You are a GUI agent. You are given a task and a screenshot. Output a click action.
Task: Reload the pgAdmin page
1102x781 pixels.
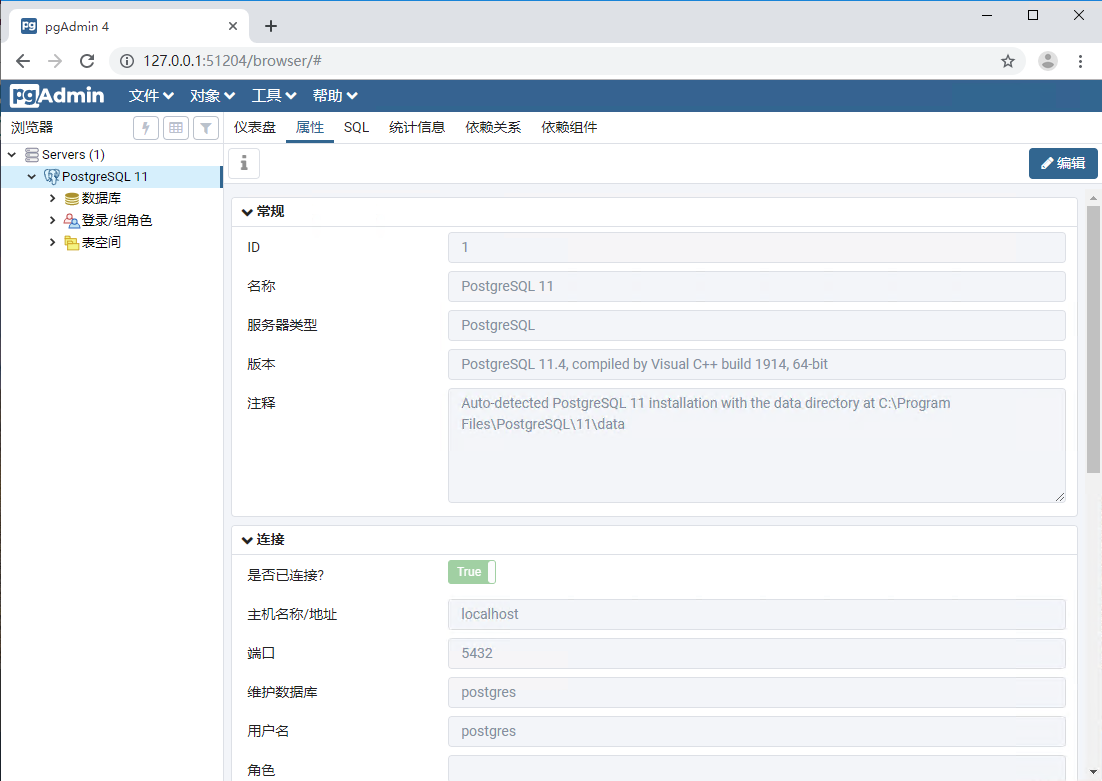pyautogui.click(x=87, y=61)
